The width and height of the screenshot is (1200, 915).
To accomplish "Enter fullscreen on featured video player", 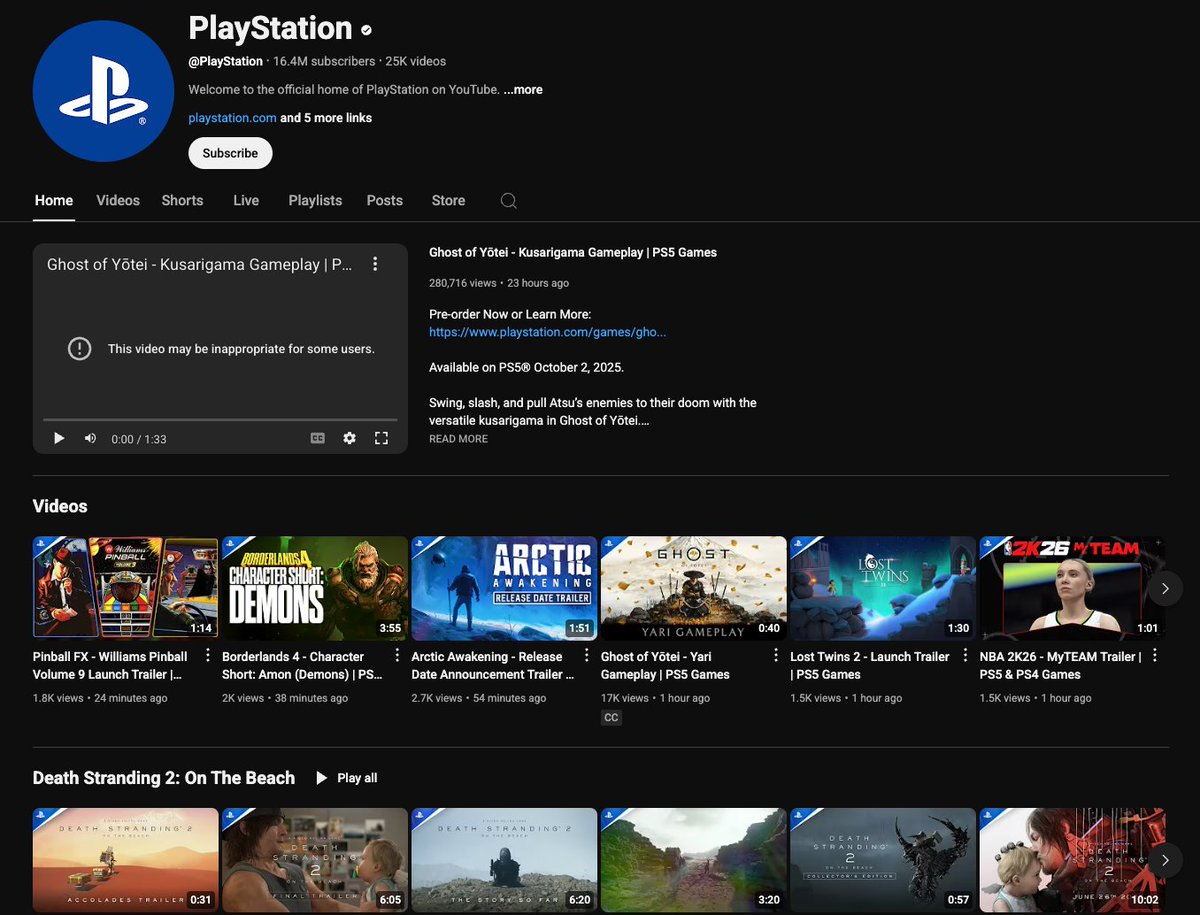I will (381, 438).
